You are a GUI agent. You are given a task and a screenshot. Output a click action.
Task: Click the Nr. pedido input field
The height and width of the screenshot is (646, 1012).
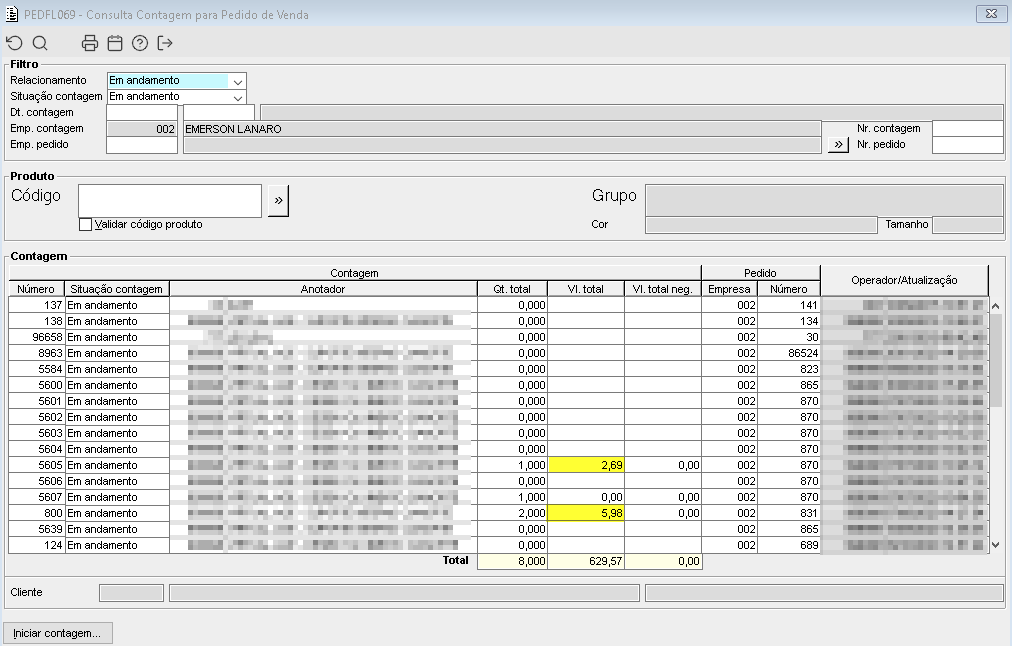pos(967,145)
